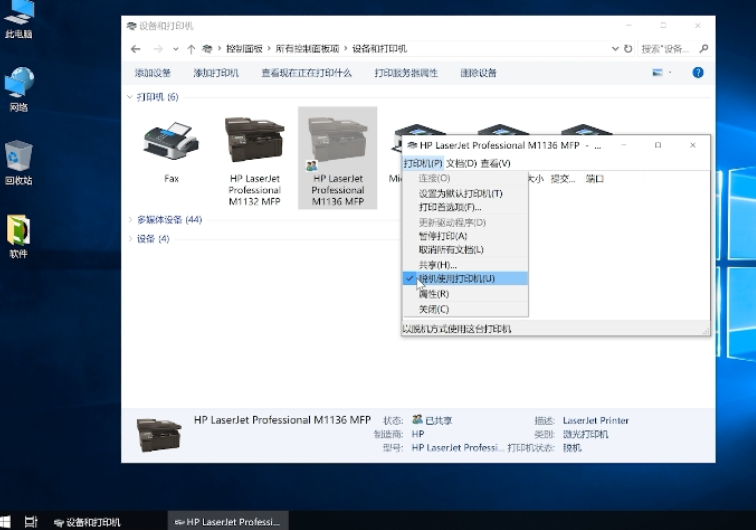This screenshot has width=756, height=530.
Task: Open the blue Help question mark icon
Action: point(698,73)
